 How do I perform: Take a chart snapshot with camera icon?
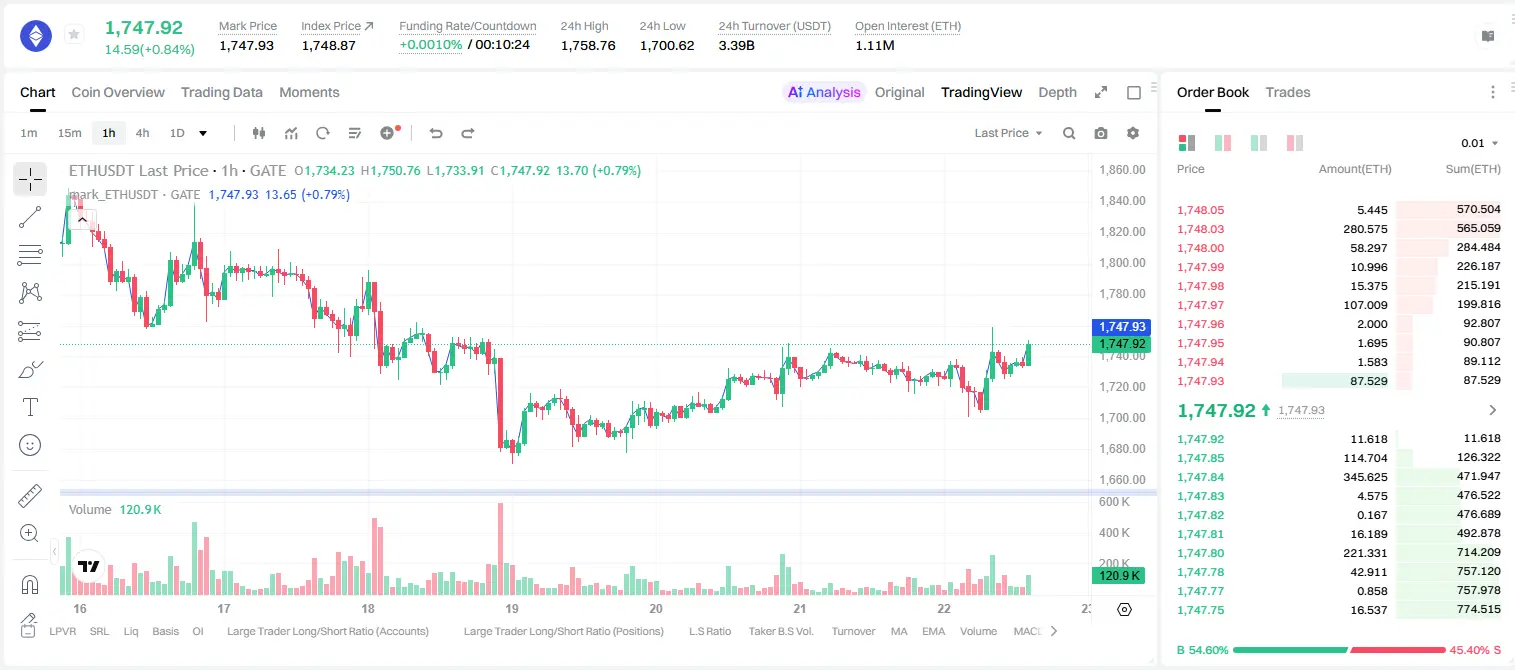click(x=1101, y=133)
